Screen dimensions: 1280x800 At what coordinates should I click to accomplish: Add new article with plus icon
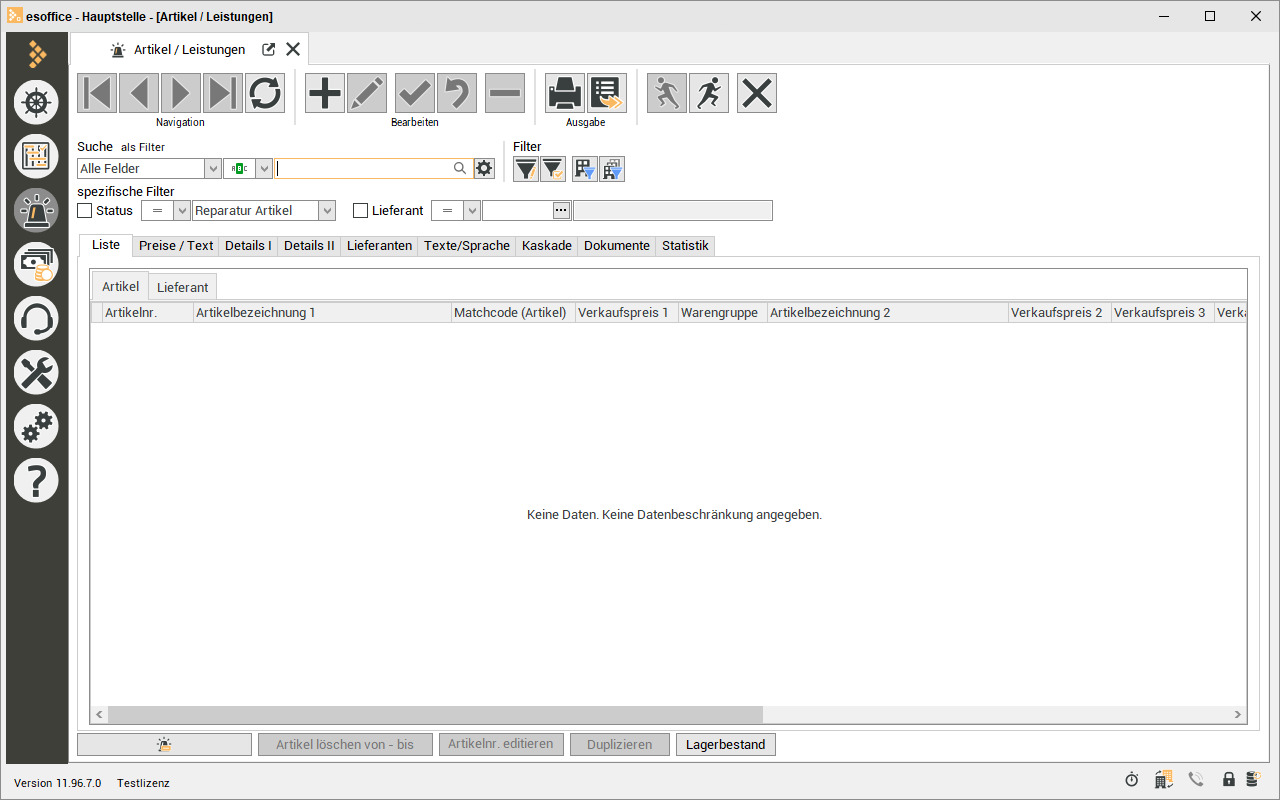(325, 93)
